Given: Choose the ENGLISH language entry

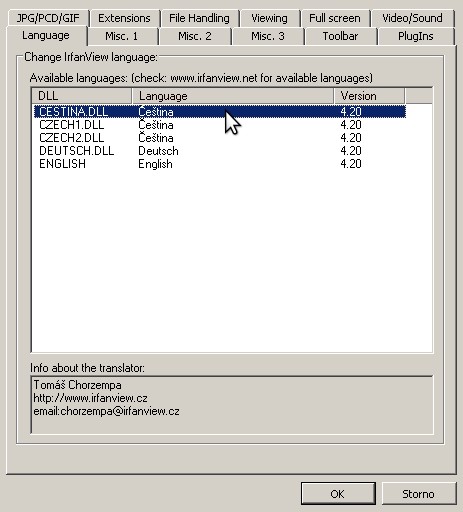Looking at the screenshot, I should pos(220,164).
